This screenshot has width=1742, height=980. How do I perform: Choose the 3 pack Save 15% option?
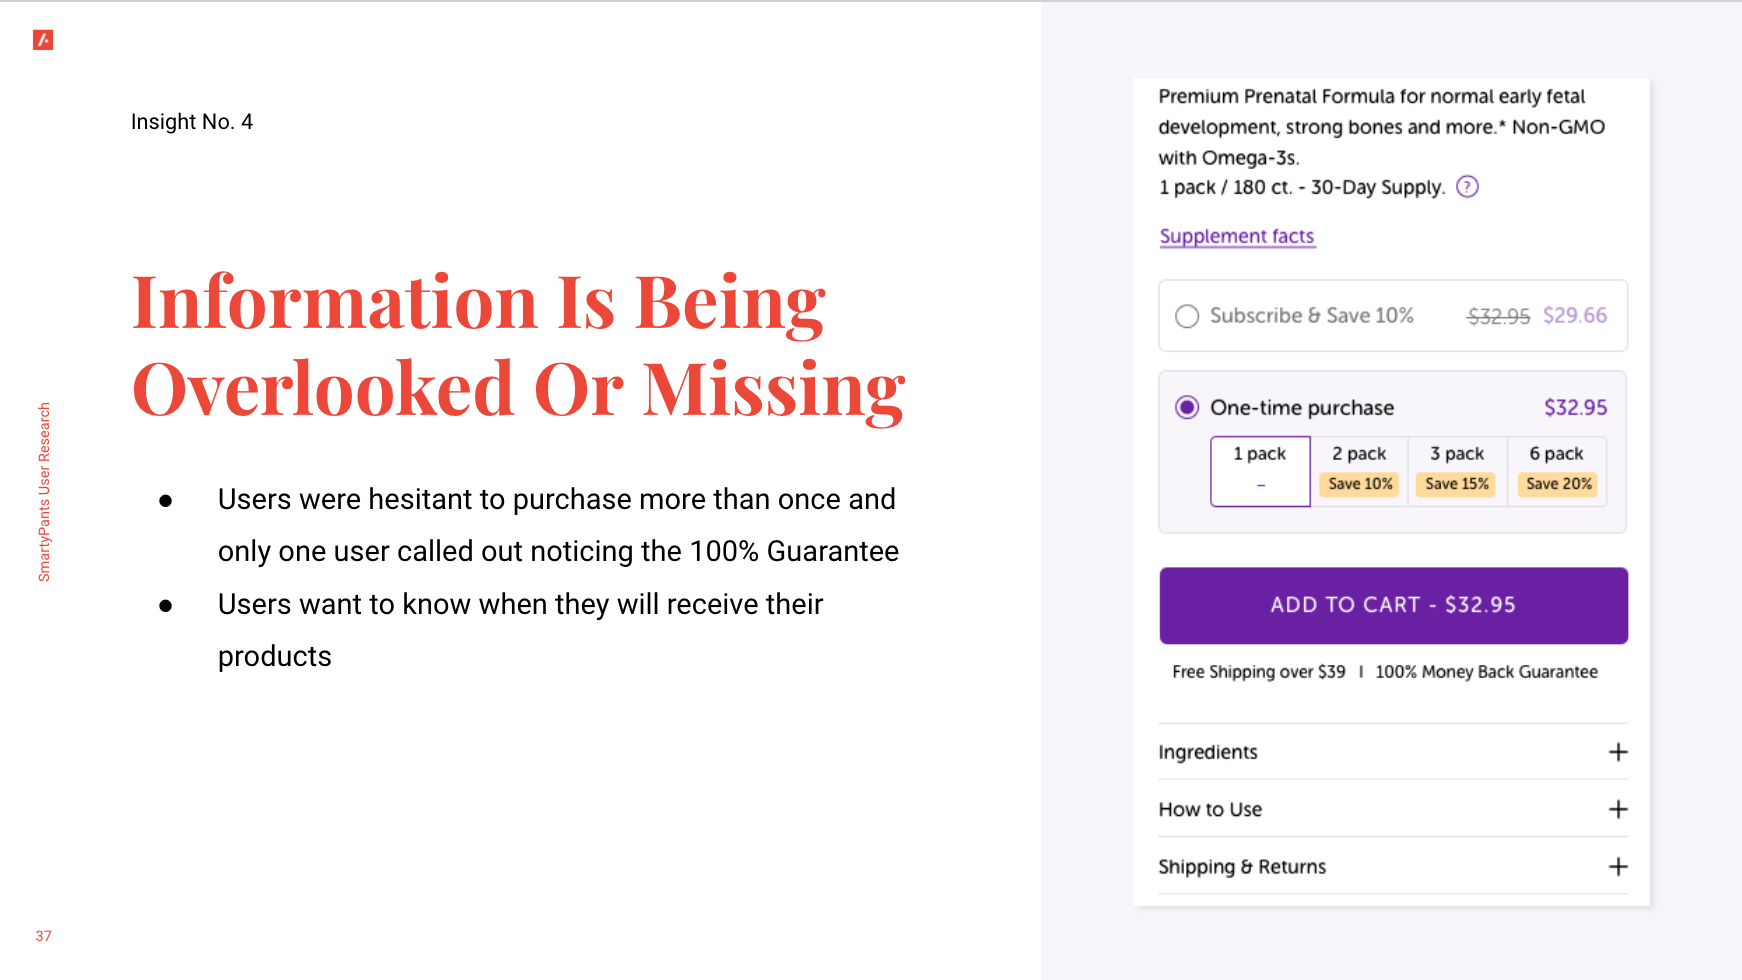point(1457,471)
